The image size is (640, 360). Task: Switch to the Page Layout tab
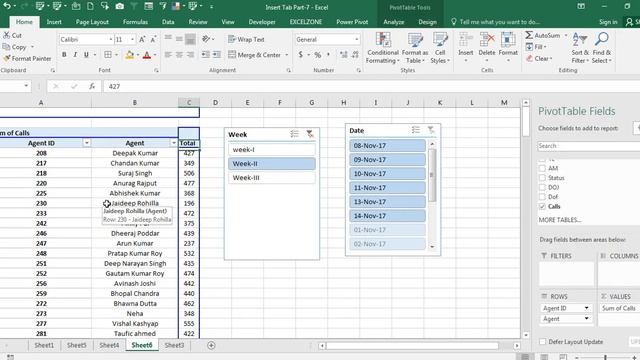tap(92, 22)
